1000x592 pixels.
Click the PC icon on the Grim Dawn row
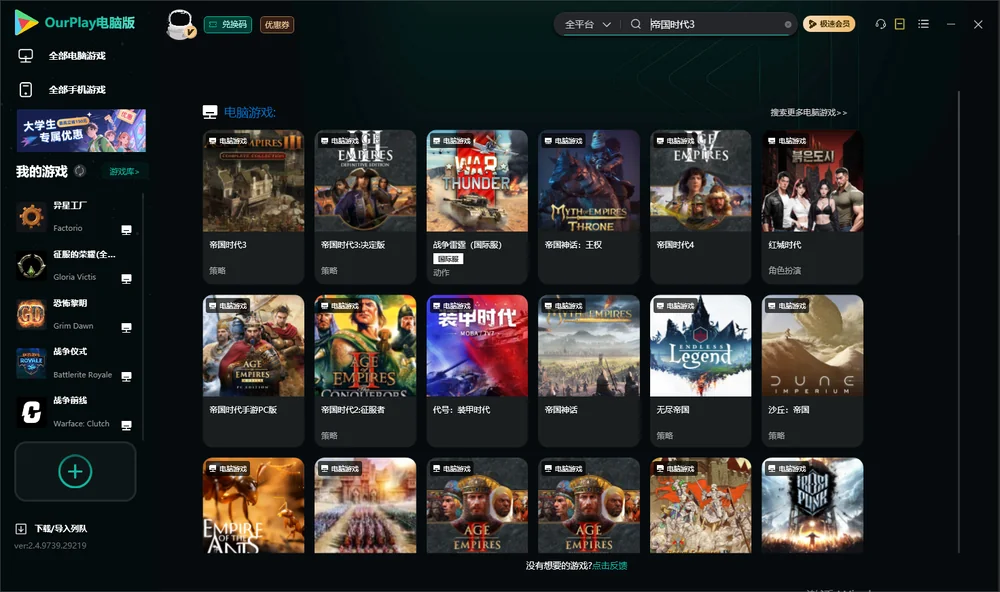pyautogui.click(x=126, y=327)
